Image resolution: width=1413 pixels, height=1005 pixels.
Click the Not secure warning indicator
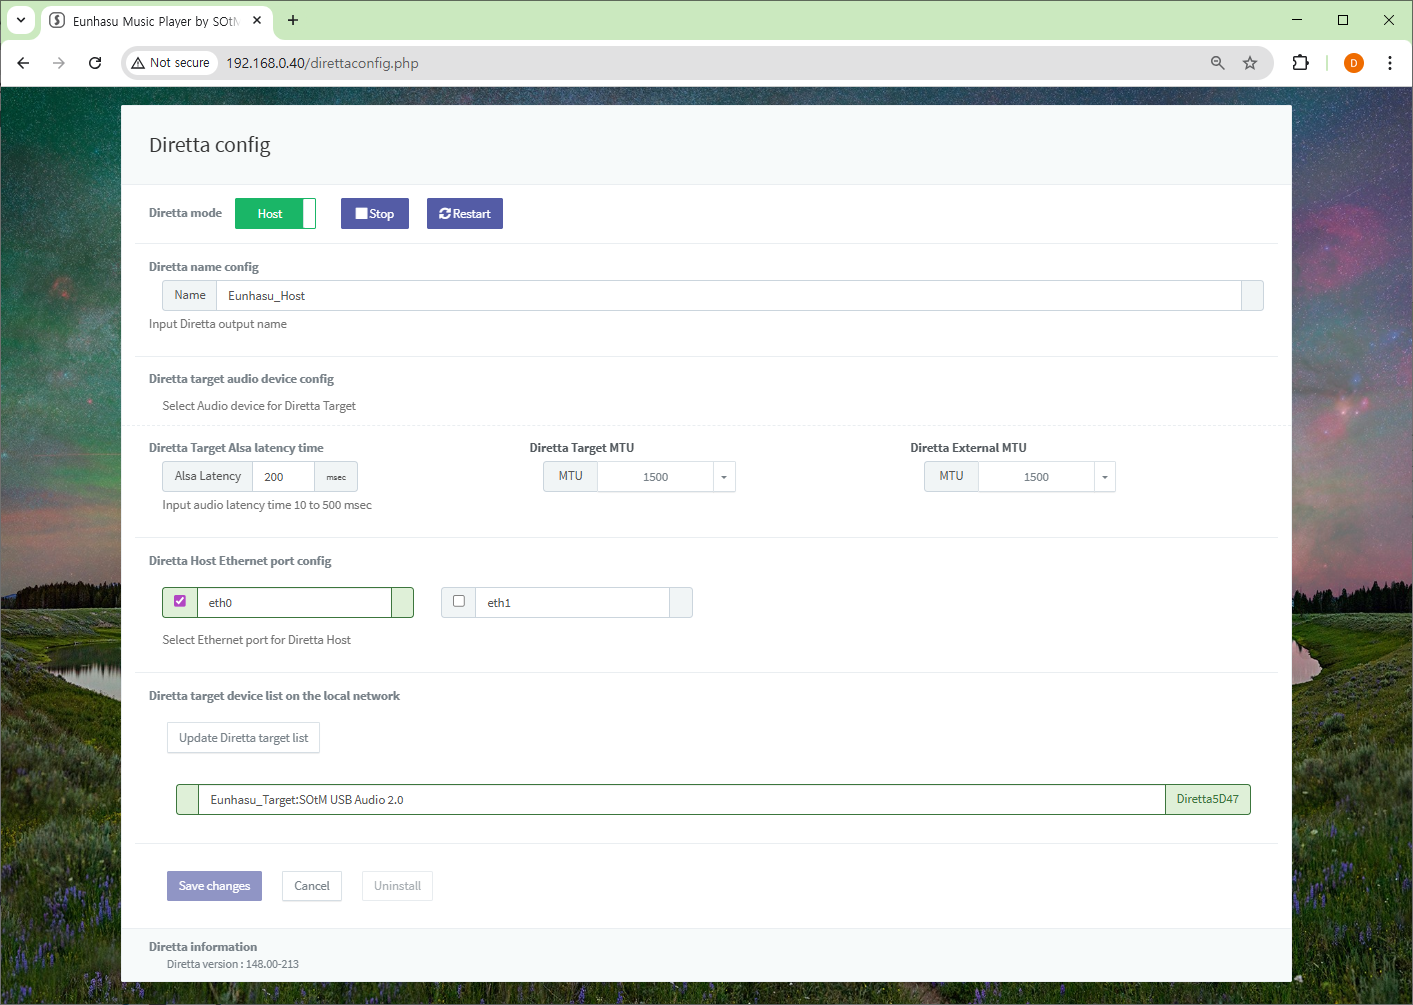[171, 63]
